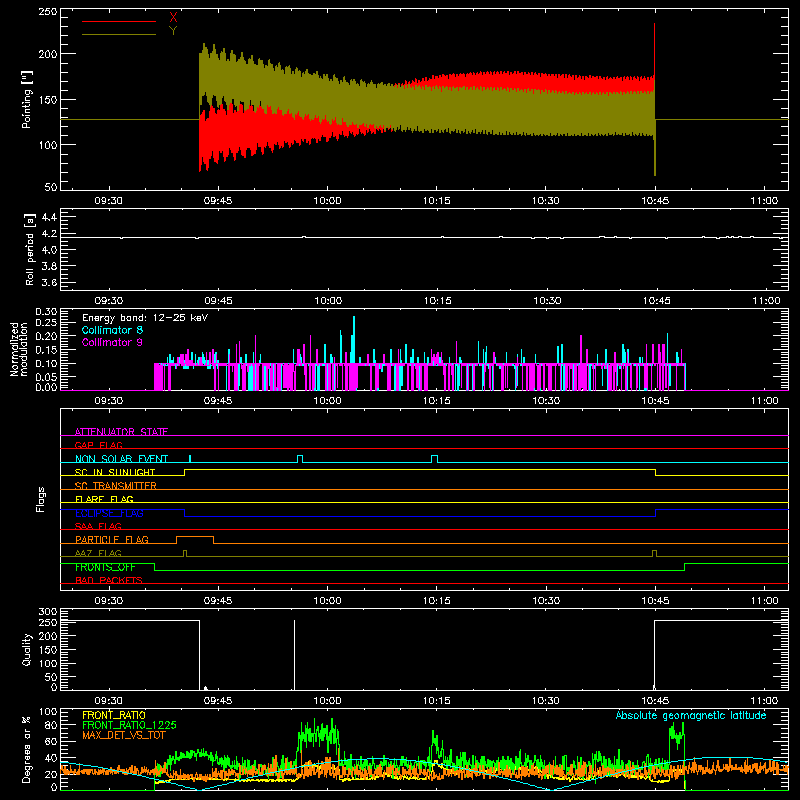Click the Flags axis title
The width and height of the screenshot is (800, 800).
click(41, 499)
